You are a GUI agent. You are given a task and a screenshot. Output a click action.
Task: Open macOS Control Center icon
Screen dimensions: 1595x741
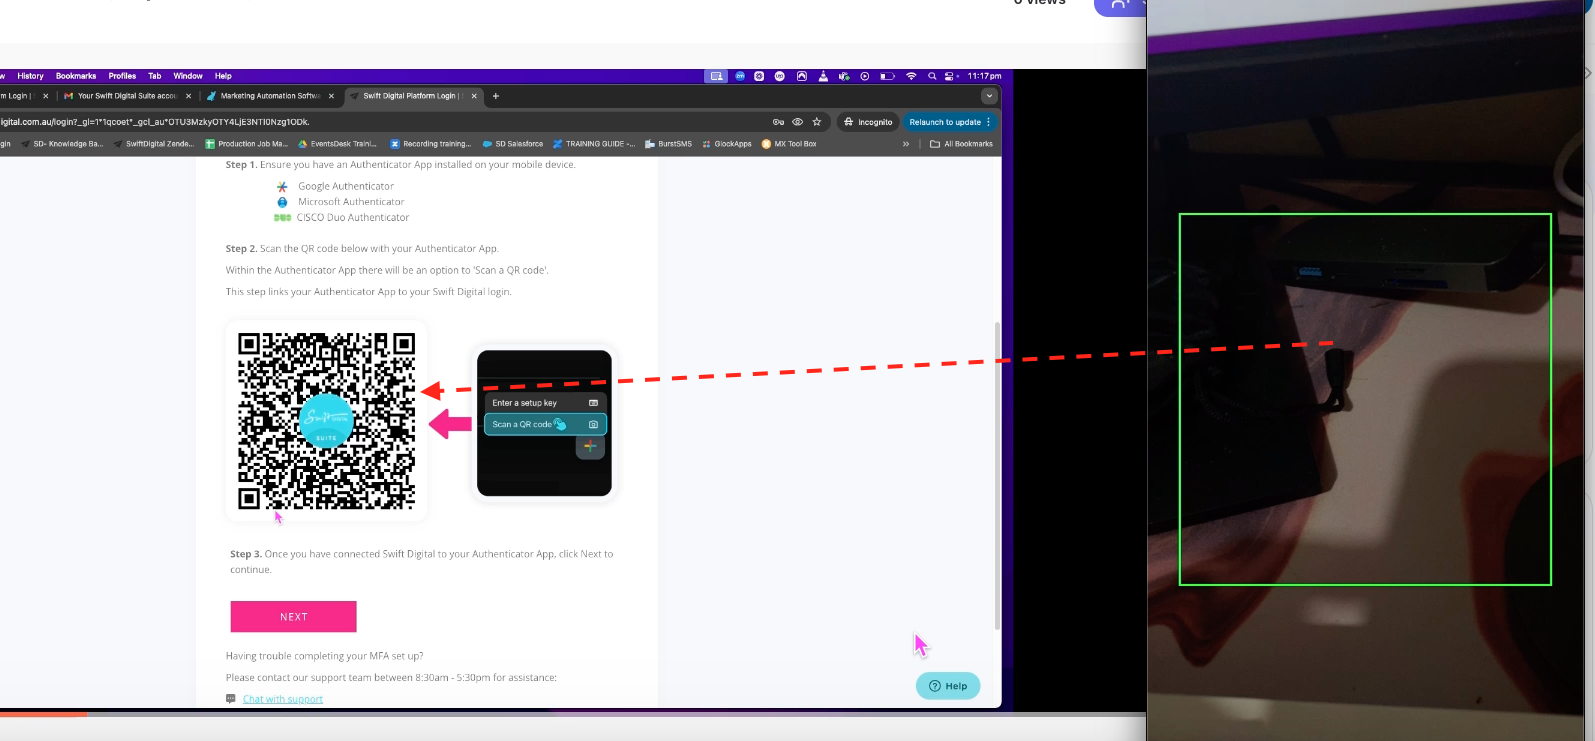pyautogui.click(x=951, y=76)
